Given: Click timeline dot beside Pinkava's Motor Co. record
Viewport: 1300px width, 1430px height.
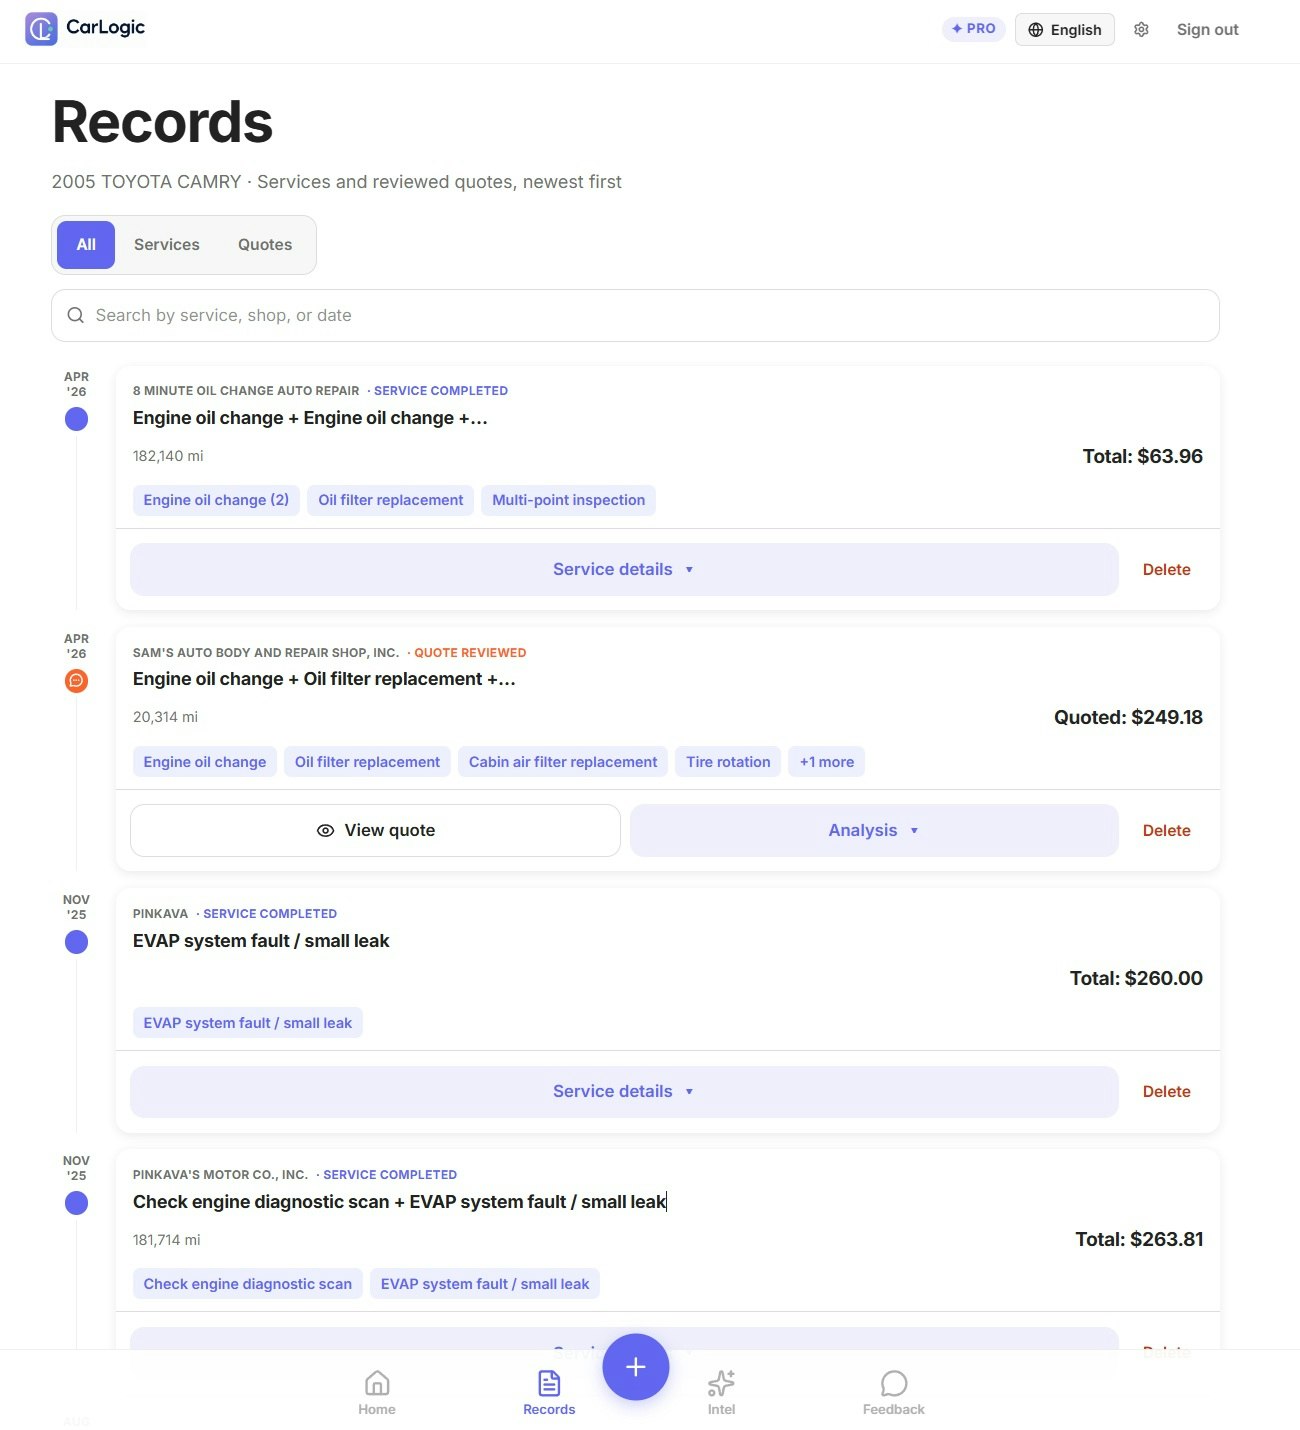Looking at the screenshot, I should pyautogui.click(x=76, y=1203).
